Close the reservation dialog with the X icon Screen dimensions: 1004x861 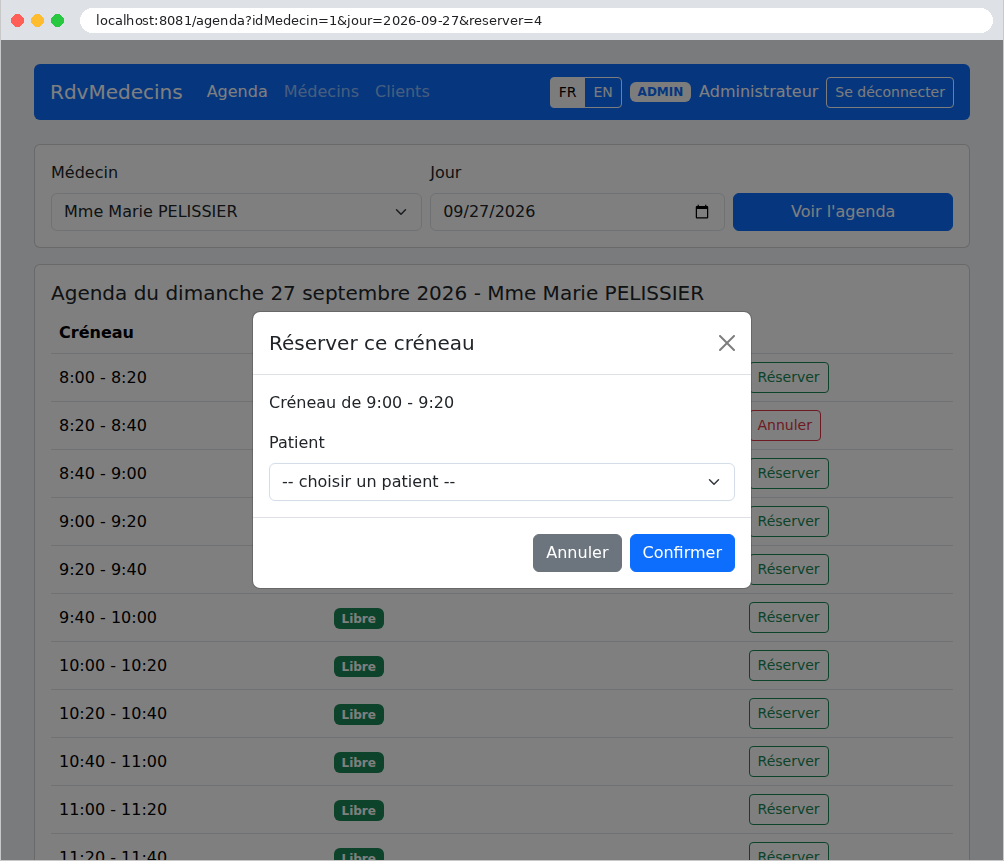[x=726, y=343]
